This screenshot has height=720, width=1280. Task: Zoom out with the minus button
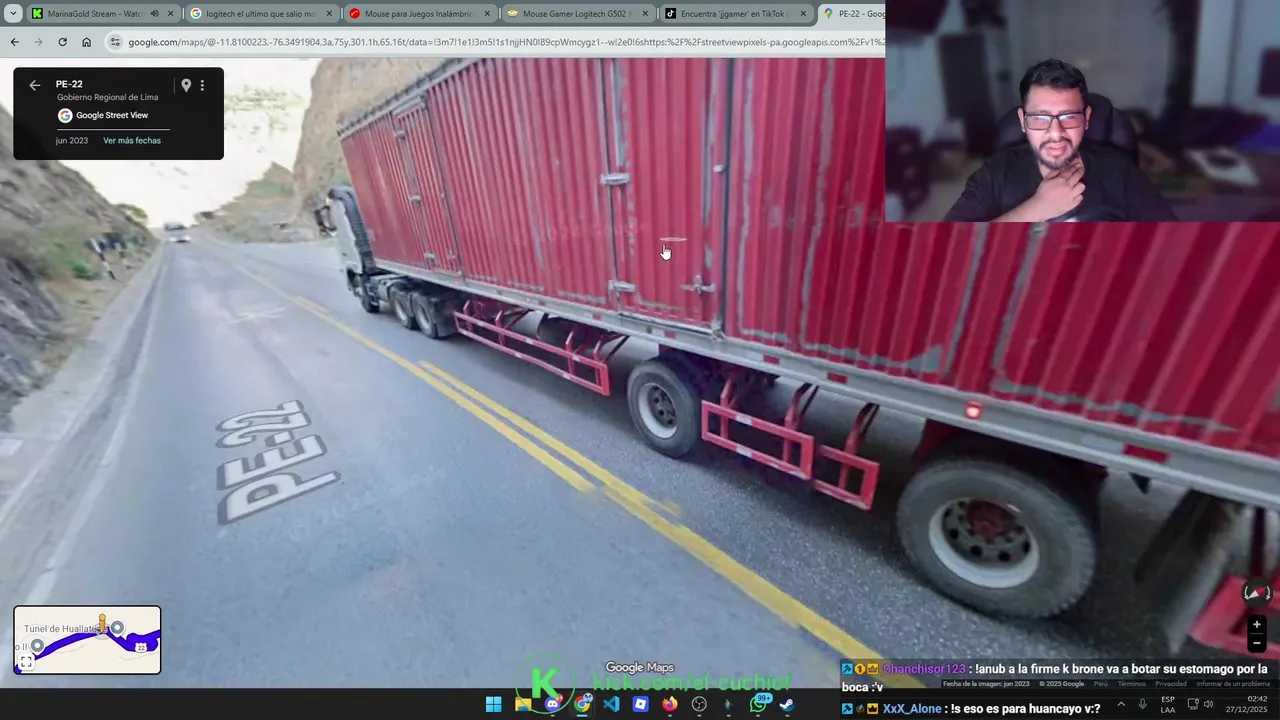click(1257, 643)
